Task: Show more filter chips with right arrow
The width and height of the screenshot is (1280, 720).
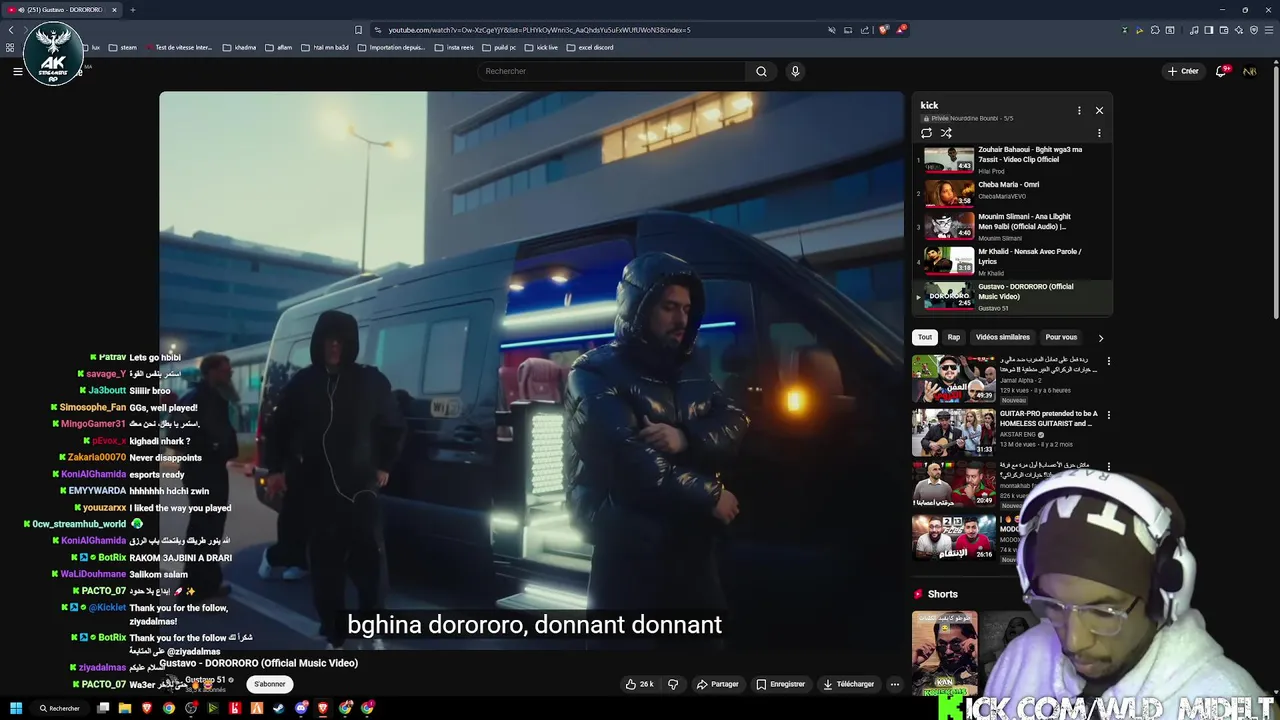Action: click(x=1101, y=338)
